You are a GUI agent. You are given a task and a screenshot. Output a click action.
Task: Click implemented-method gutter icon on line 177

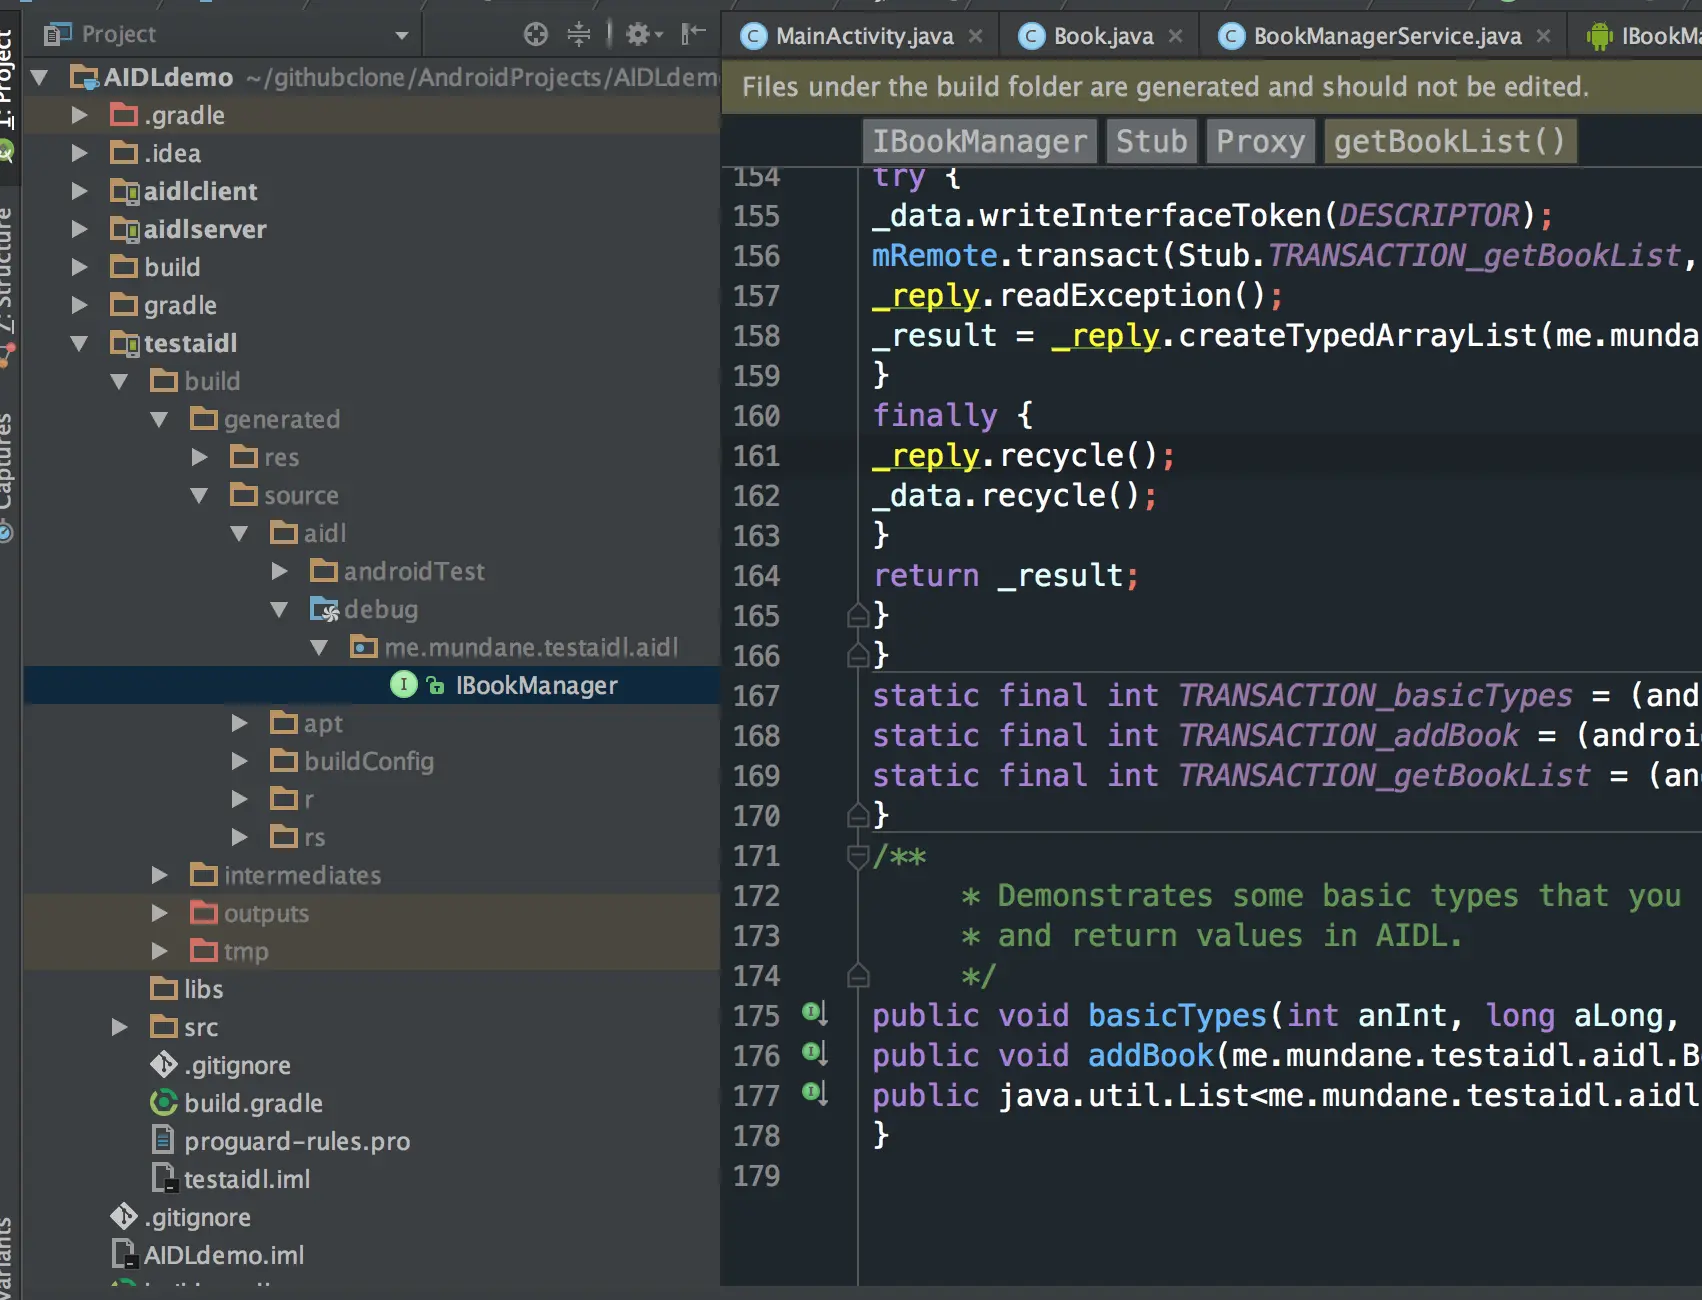[x=814, y=1093]
